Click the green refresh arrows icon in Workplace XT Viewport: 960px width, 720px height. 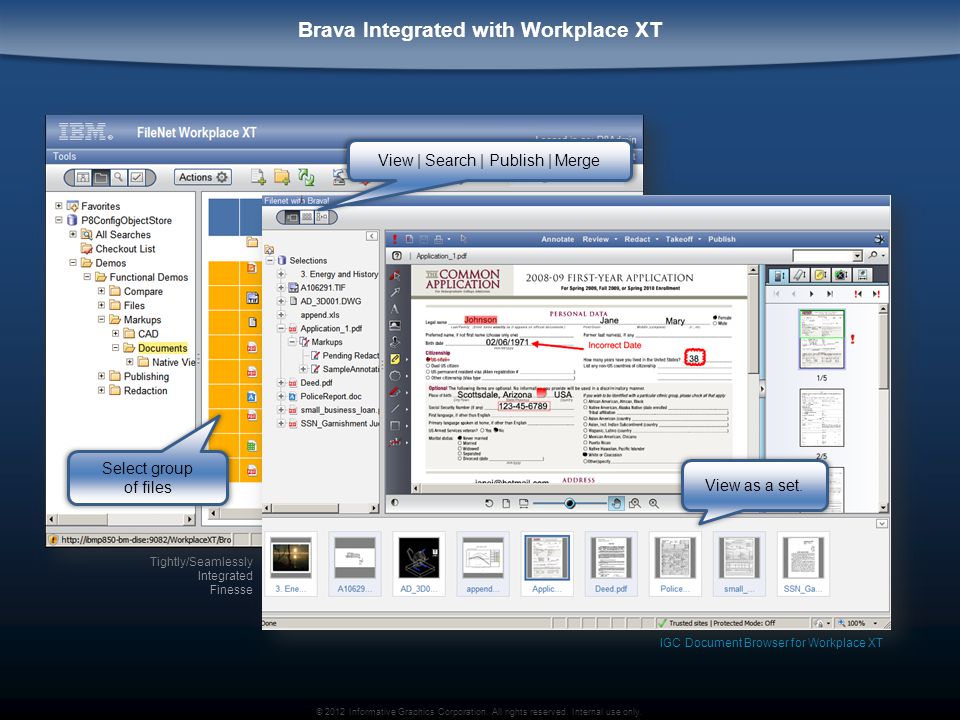point(306,177)
